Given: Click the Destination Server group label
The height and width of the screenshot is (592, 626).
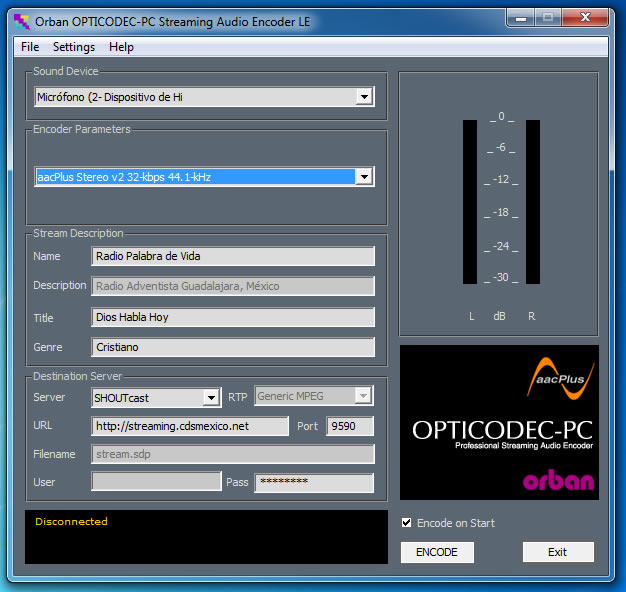Looking at the screenshot, I should coord(77,376).
